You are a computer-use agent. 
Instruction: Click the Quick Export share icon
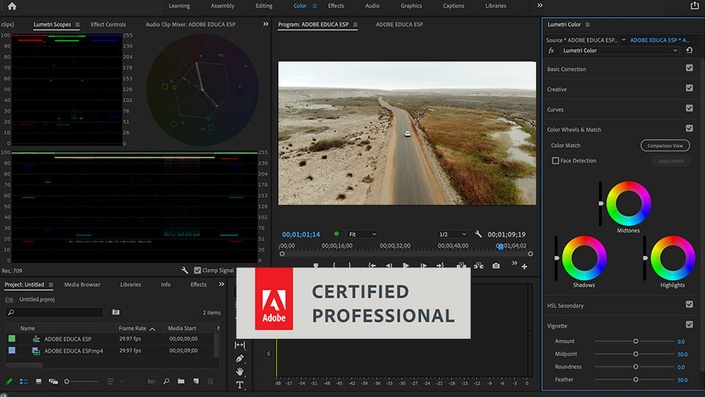click(695, 6)
